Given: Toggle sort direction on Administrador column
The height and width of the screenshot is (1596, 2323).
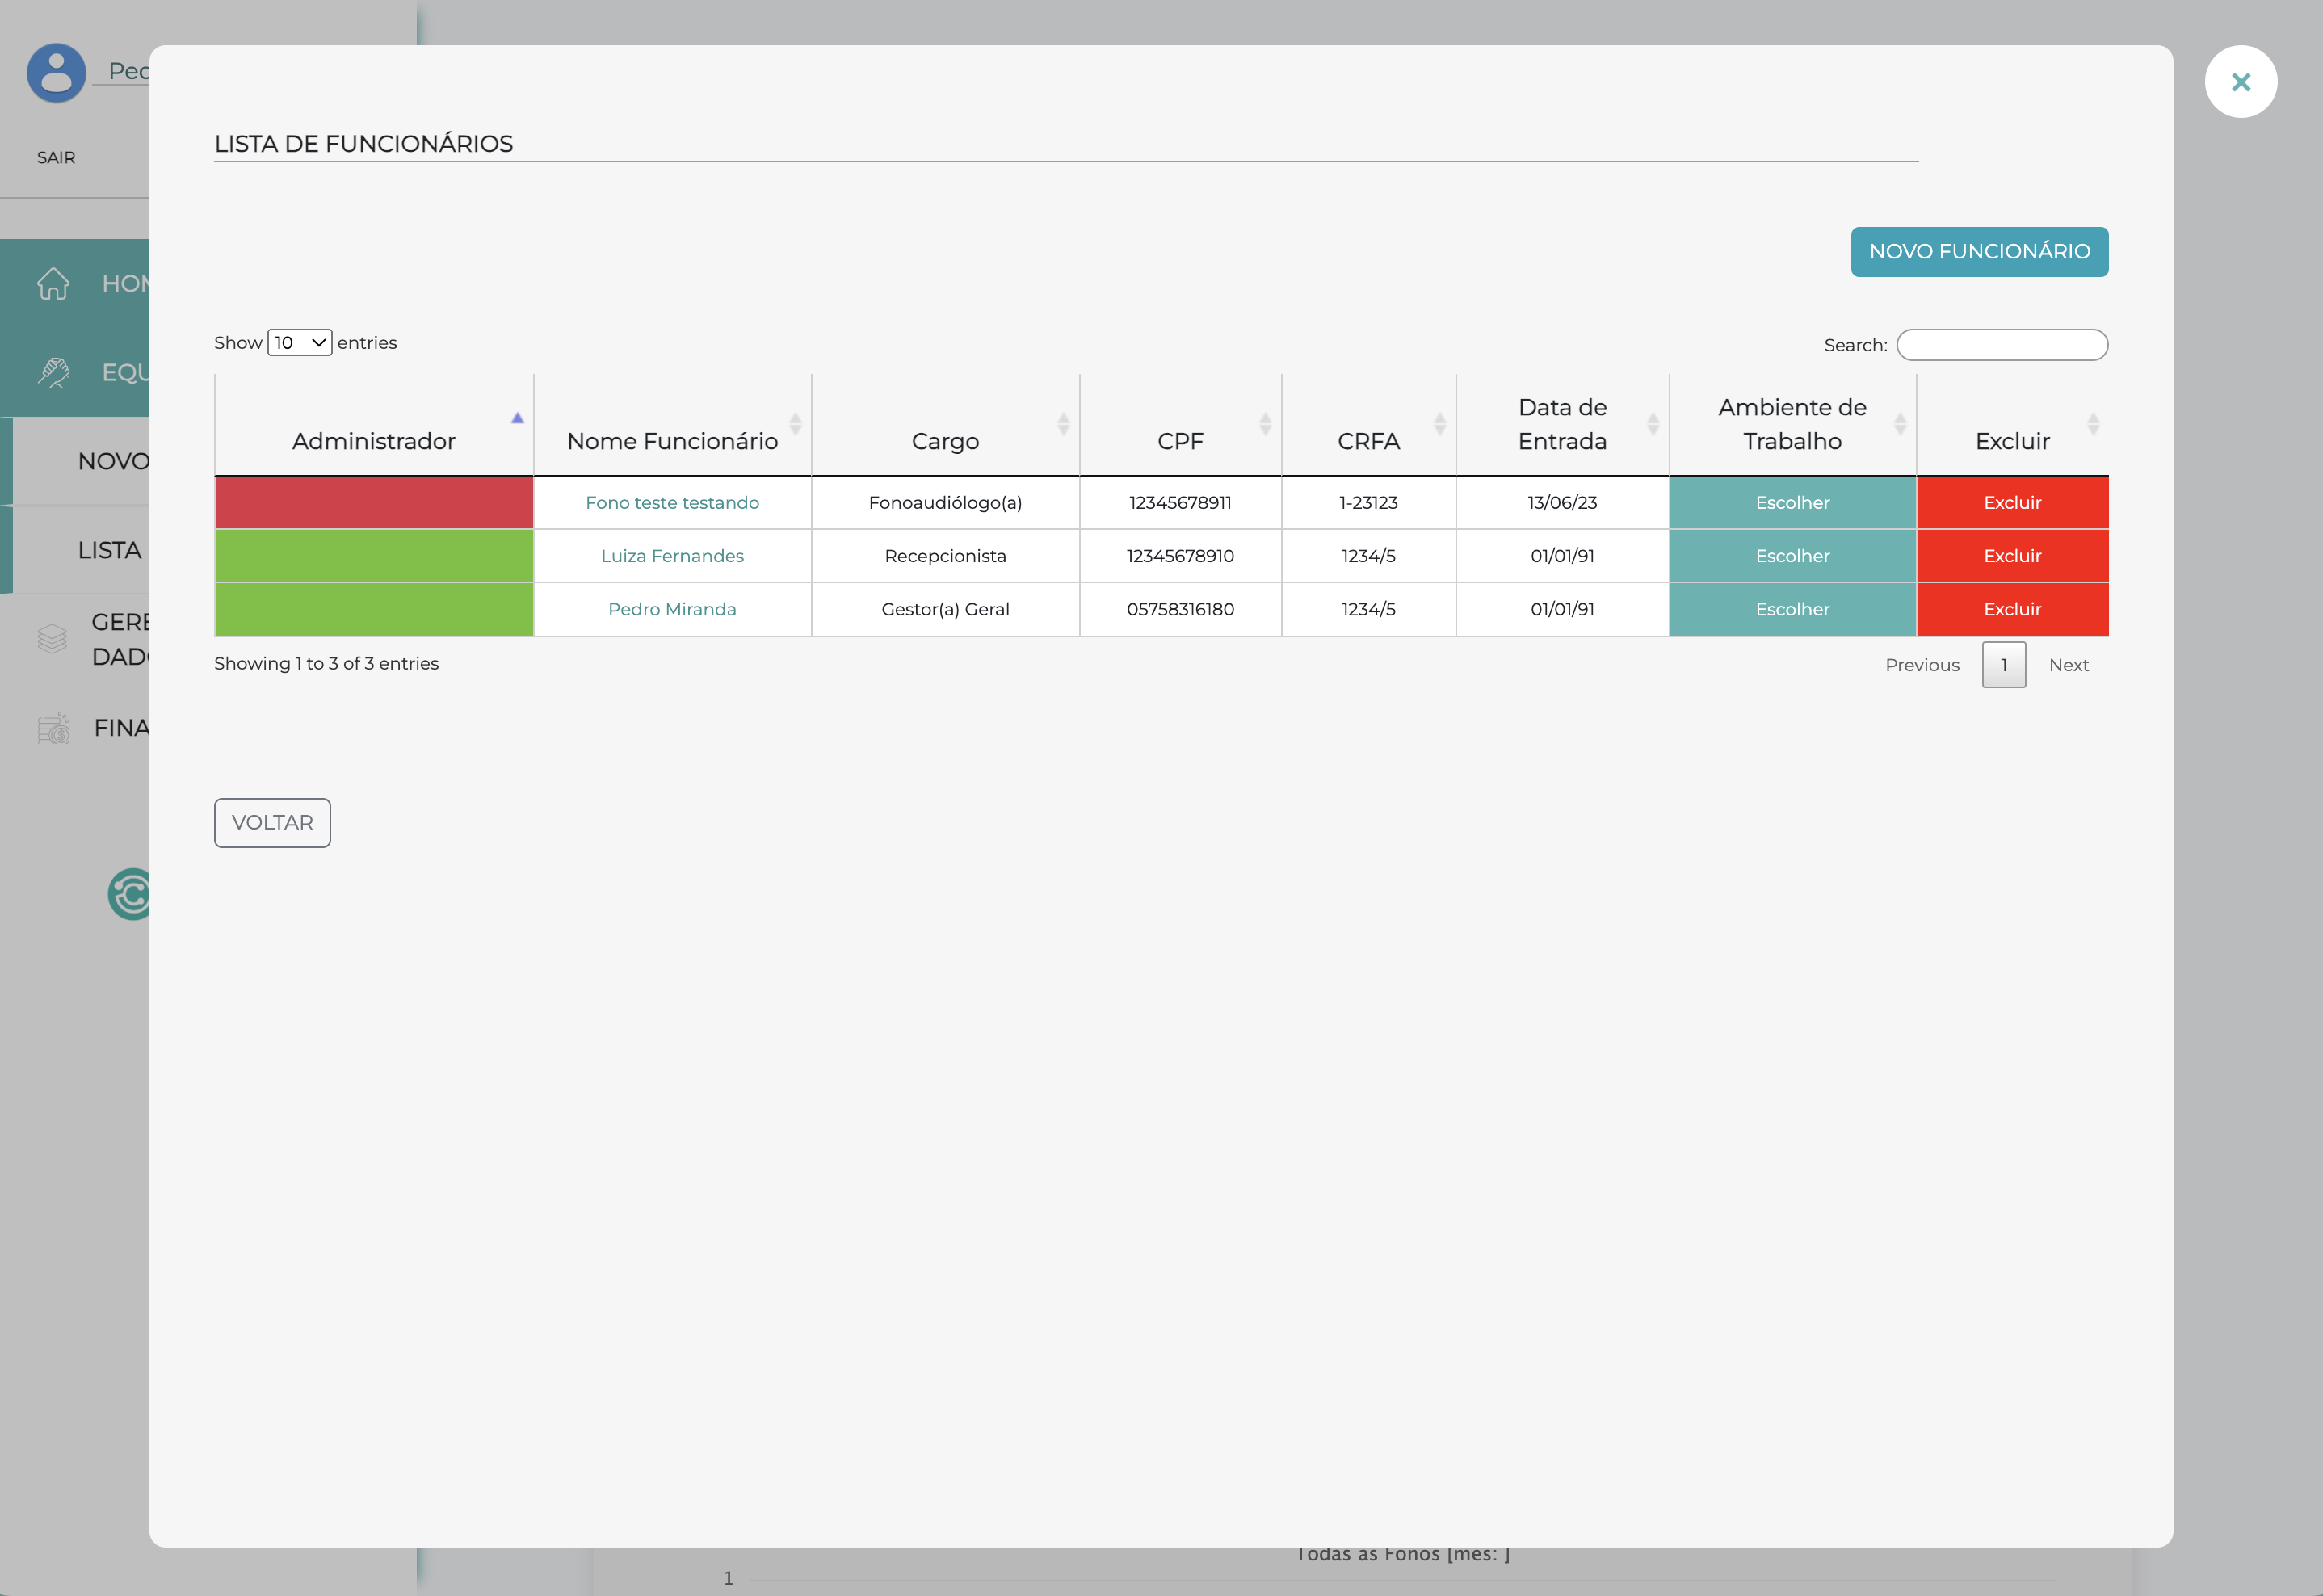Looking at the screenshot, I should (518, 419).
